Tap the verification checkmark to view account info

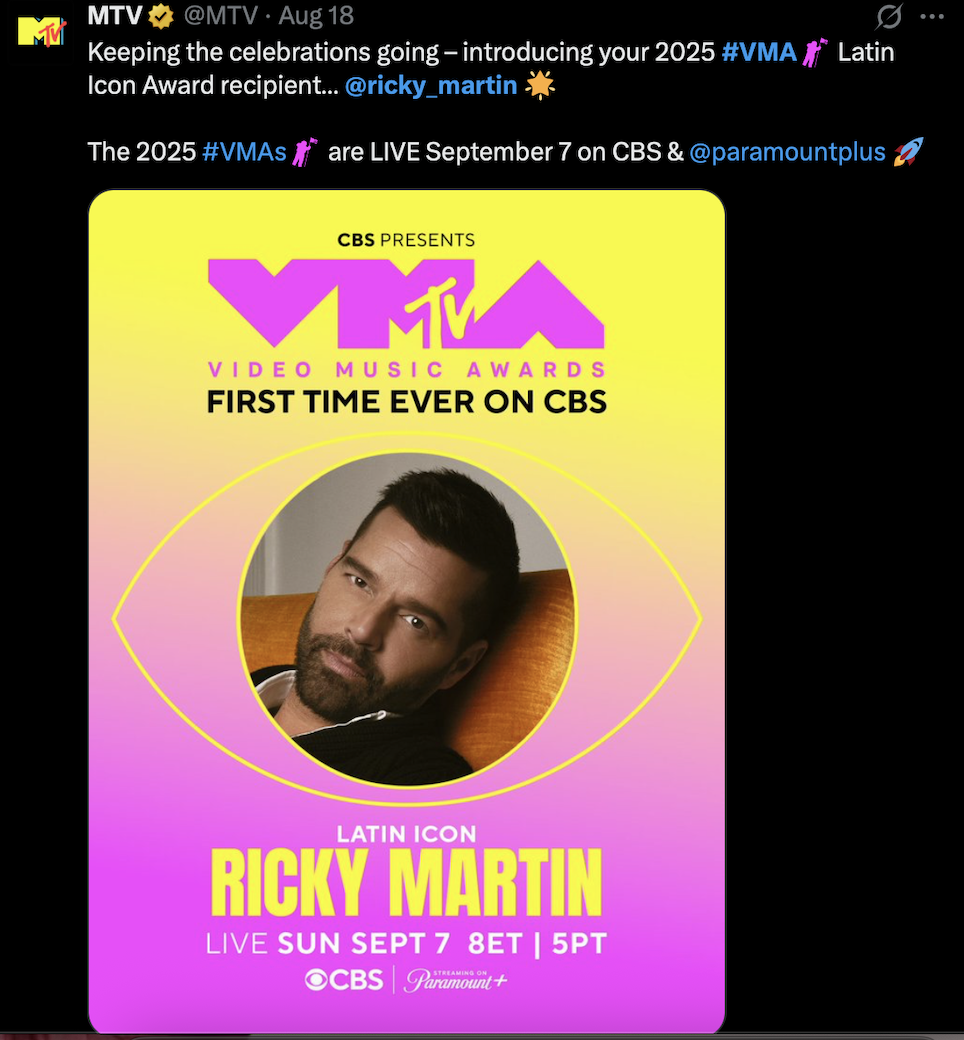160,15
